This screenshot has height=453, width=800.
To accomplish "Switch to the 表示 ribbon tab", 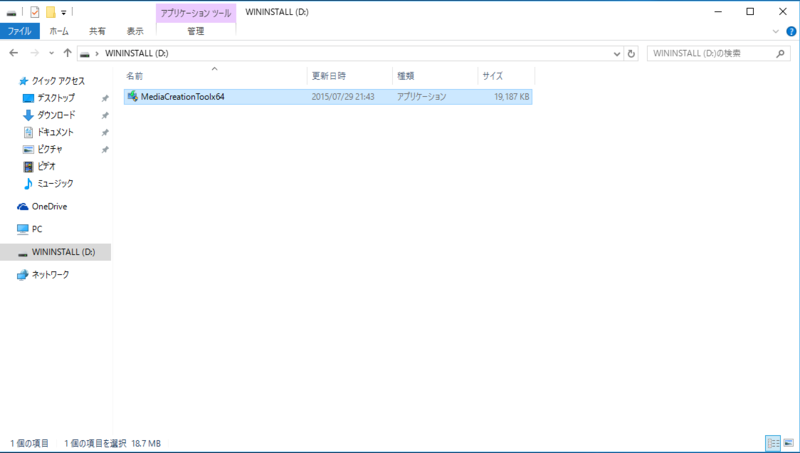I will pyautogui.click(x=135, y=31).
